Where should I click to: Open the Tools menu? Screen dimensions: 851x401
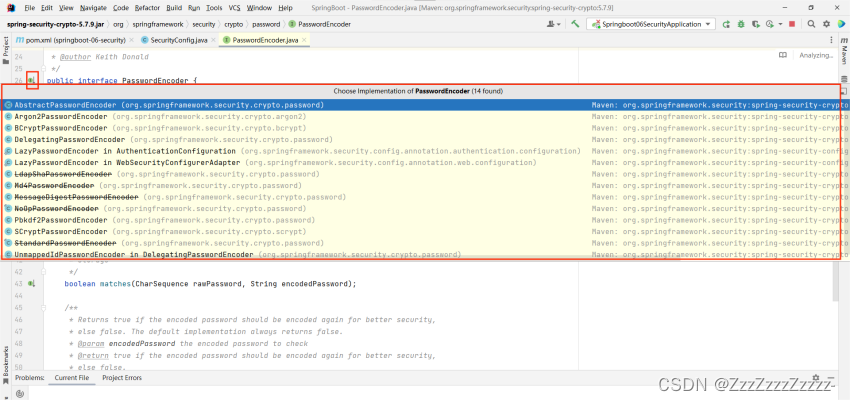(x=214, y=8)
